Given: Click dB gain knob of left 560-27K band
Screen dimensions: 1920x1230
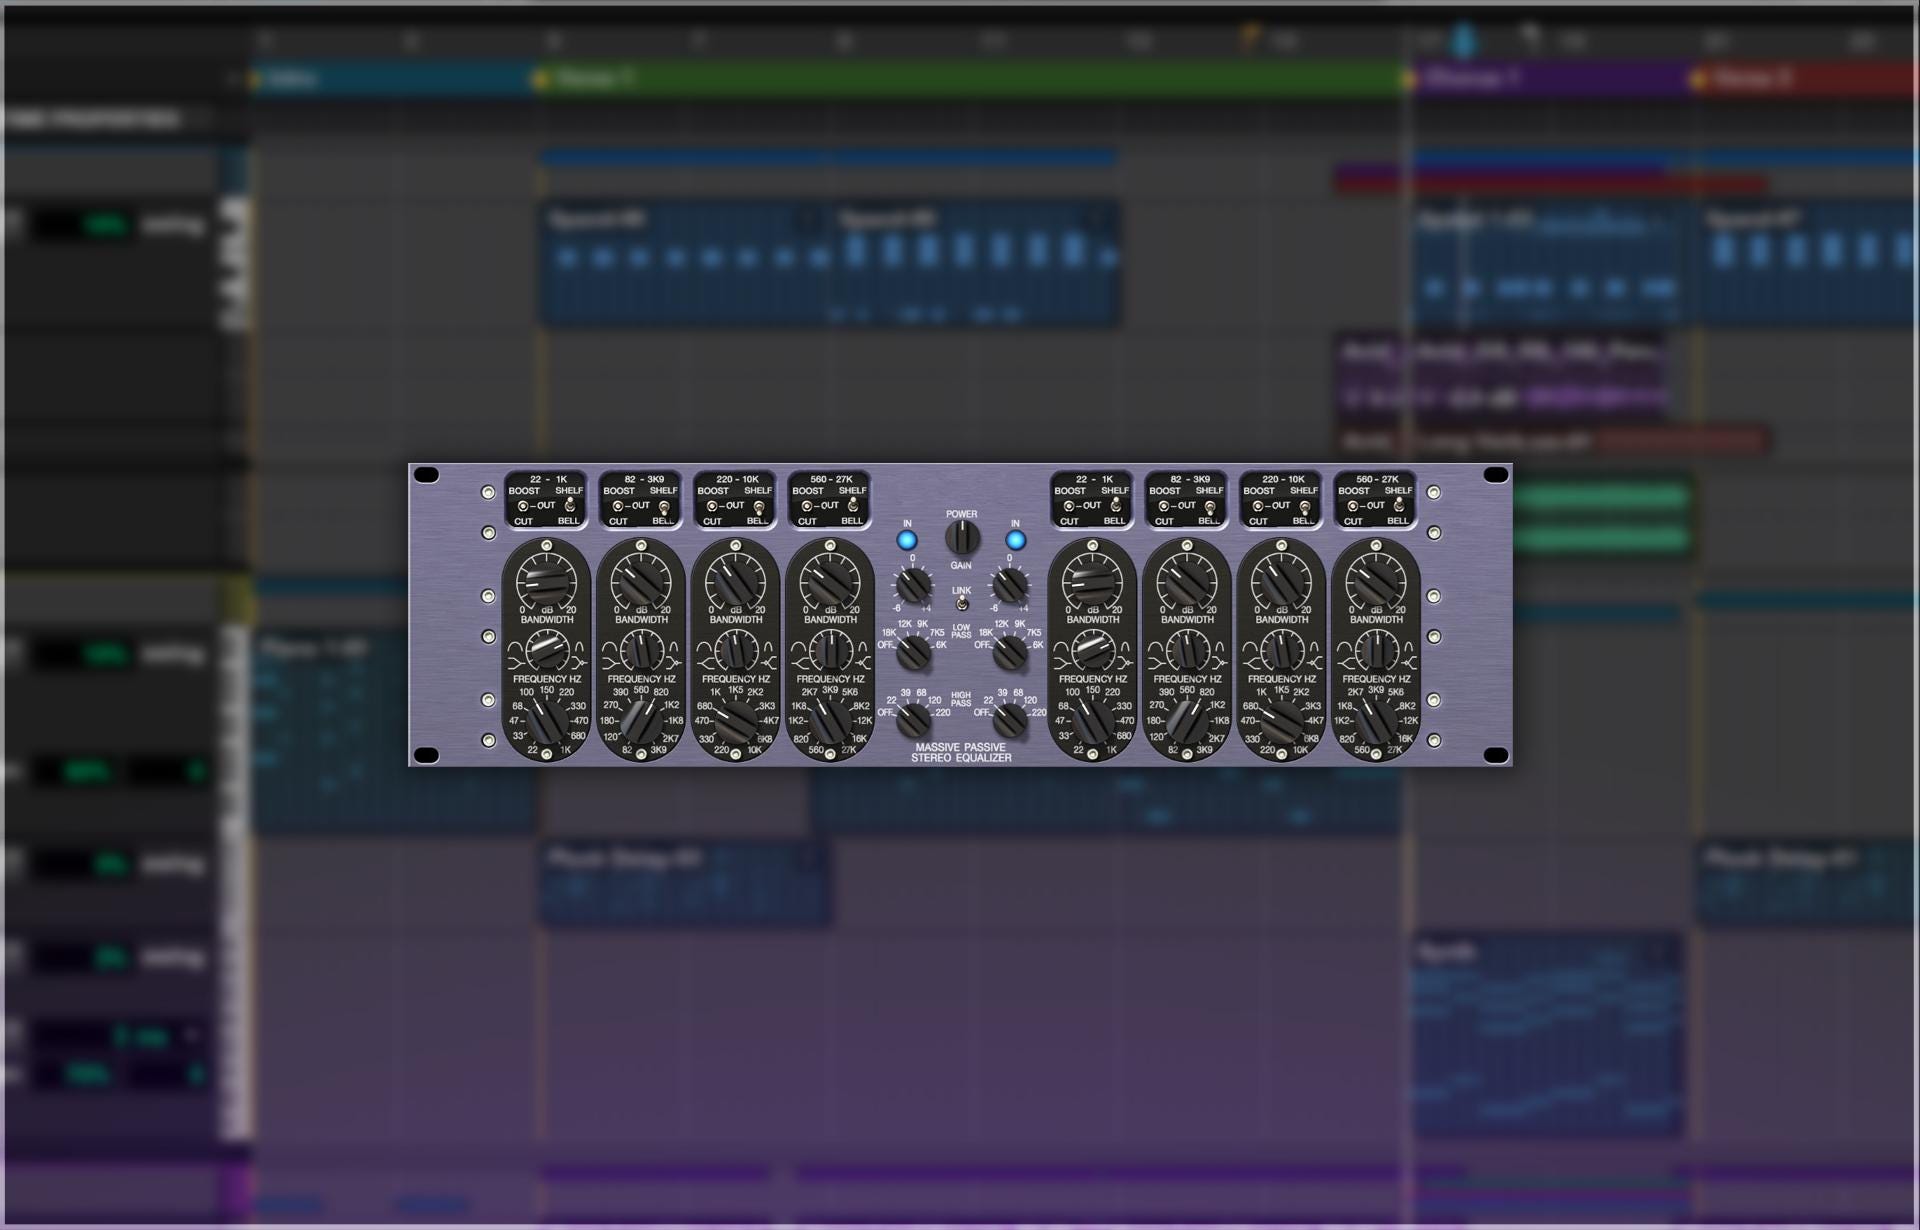Looking at the screenshot, I should click(x=830, y=581).
